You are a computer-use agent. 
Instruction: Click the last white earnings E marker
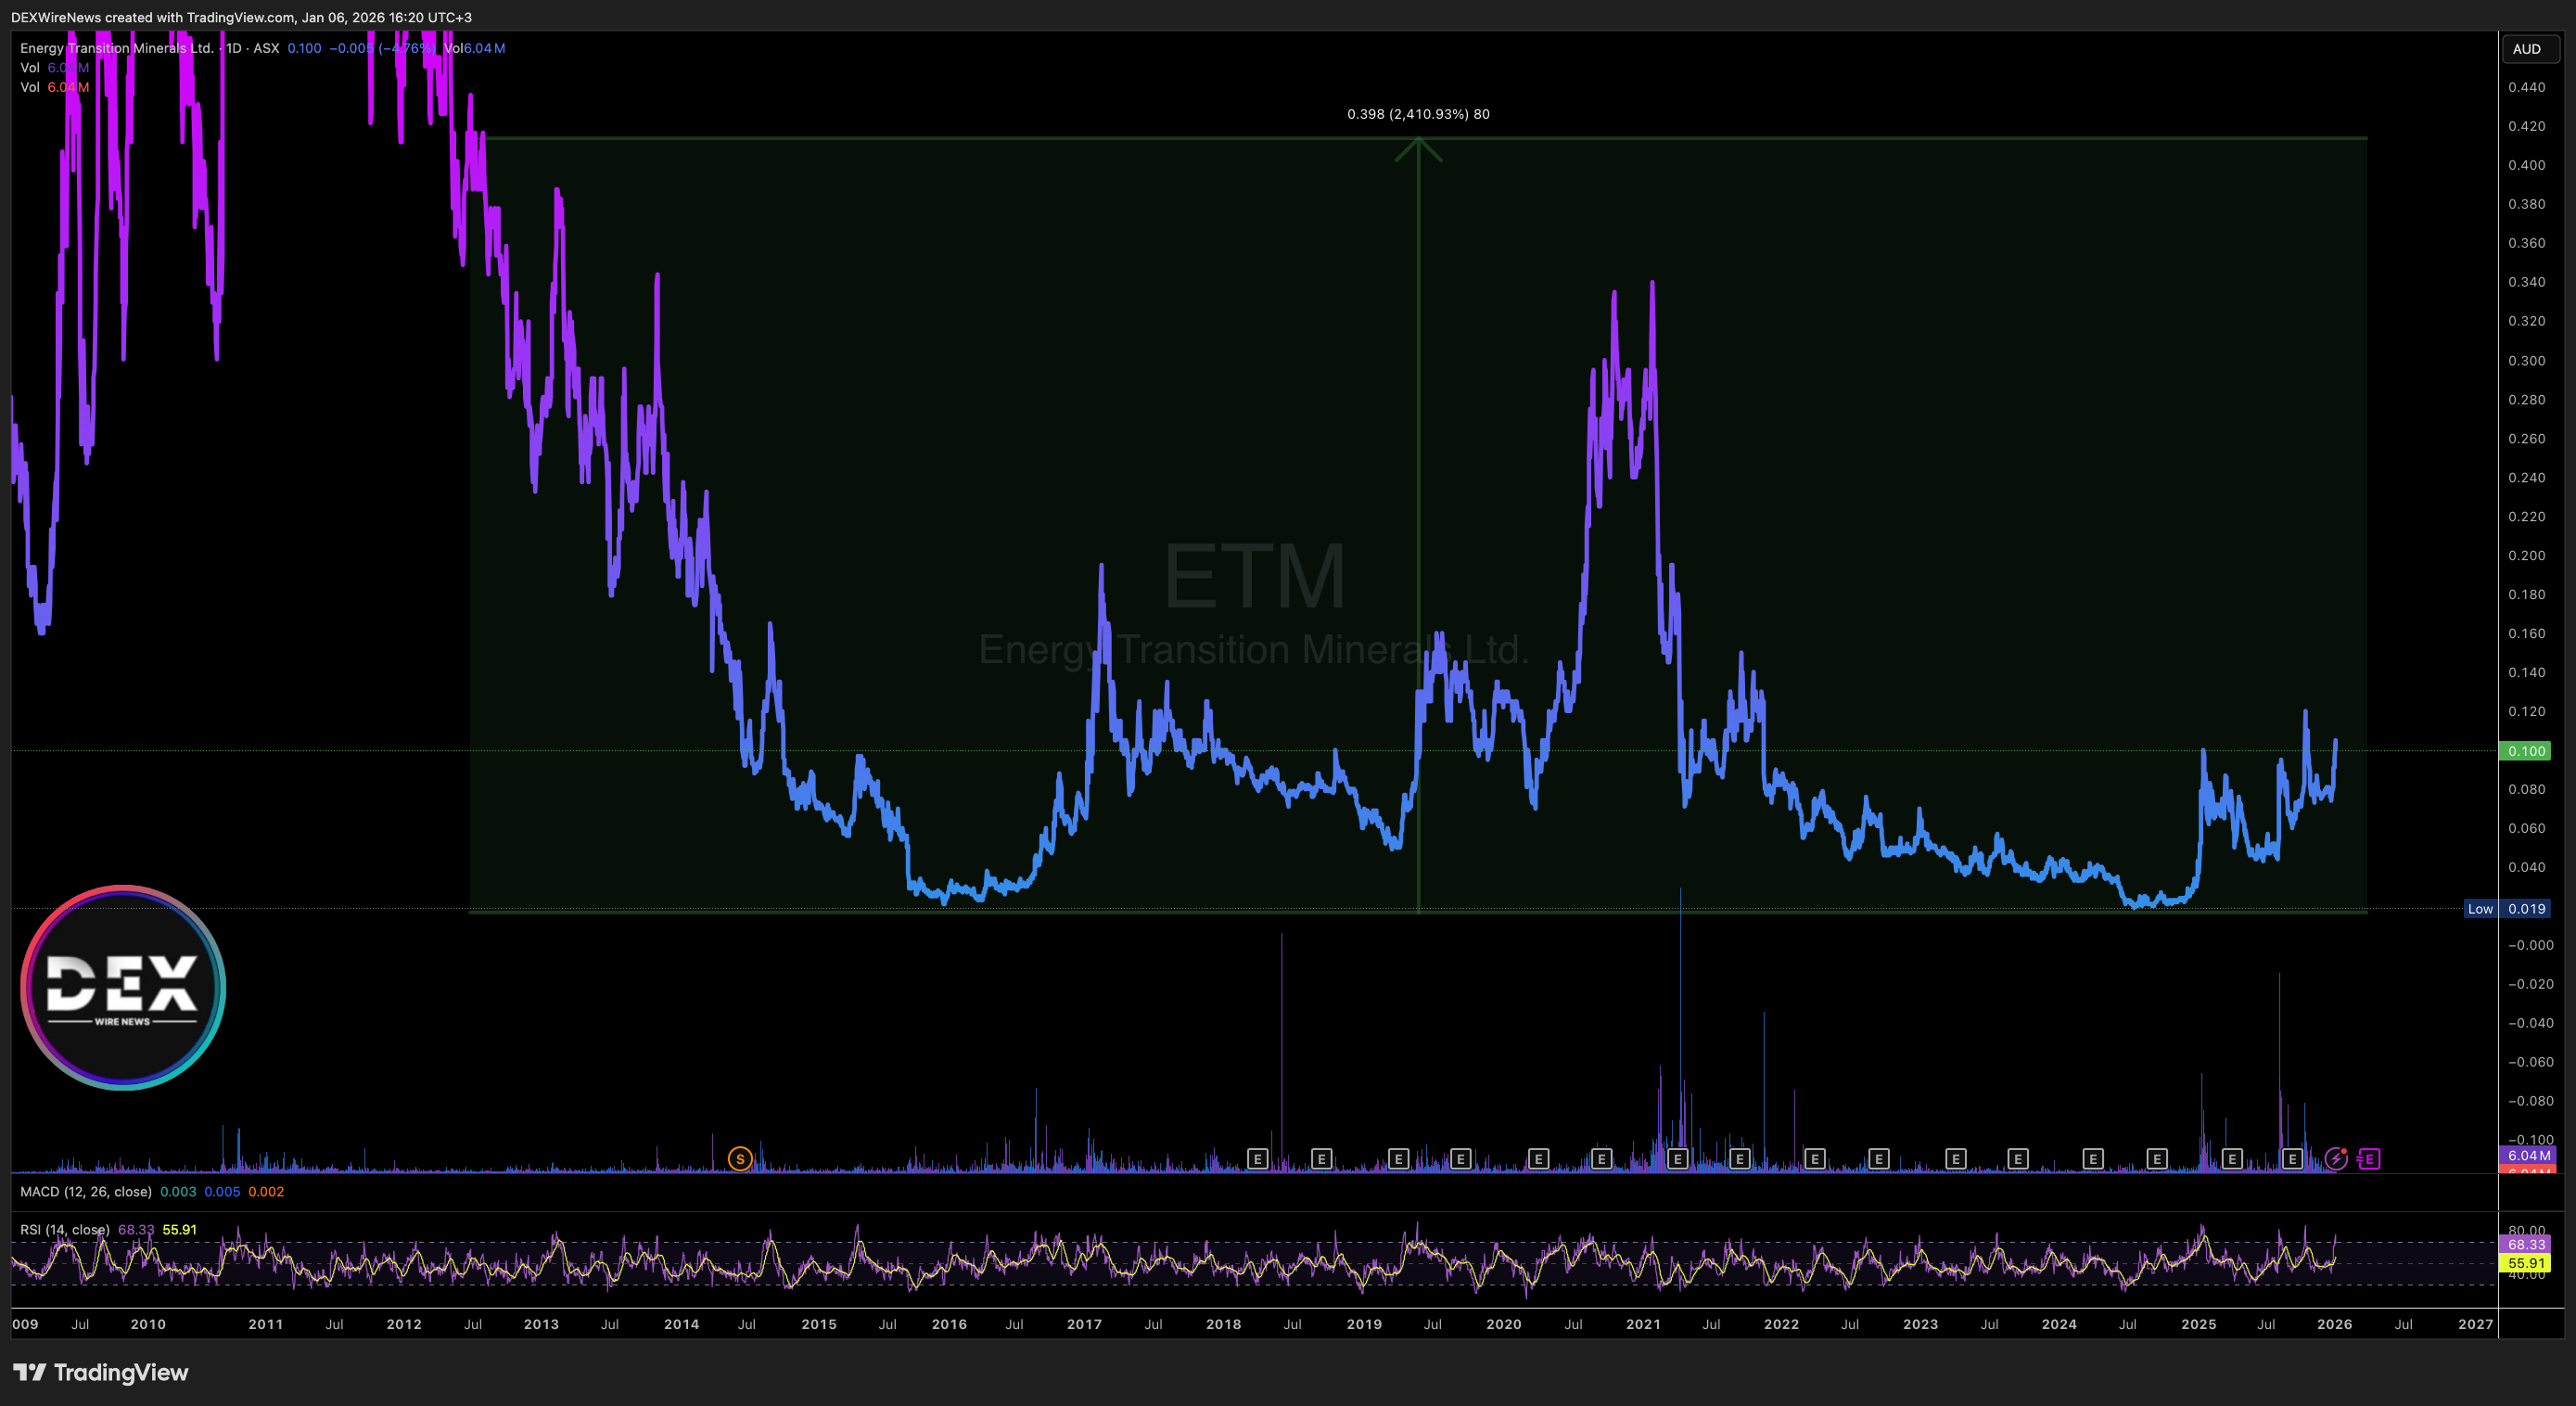click(2292, 1159)
